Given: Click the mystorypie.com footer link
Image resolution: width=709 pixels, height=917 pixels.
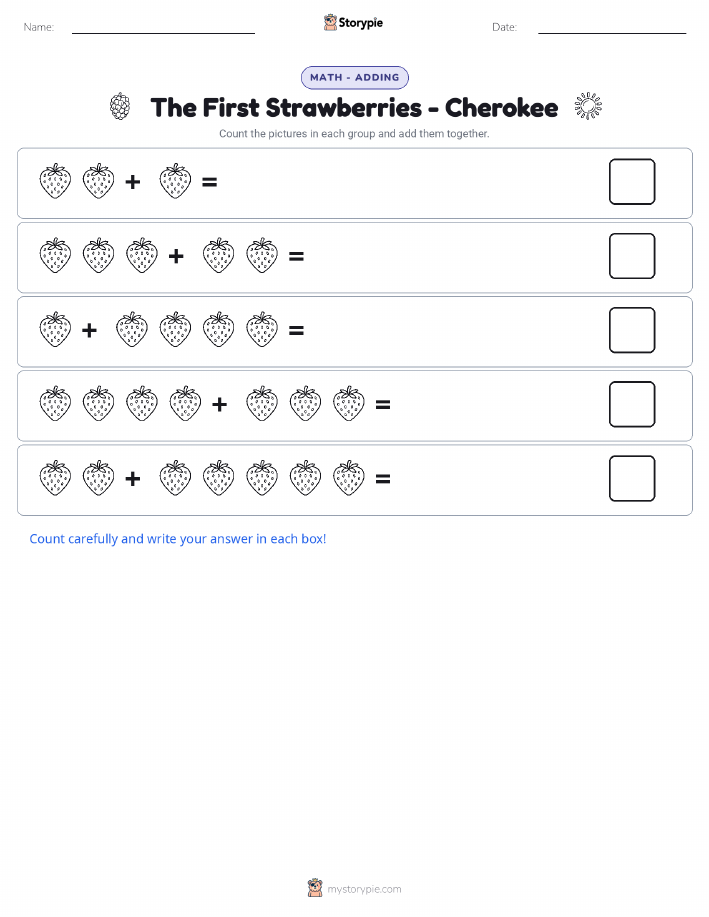Looking at the screenshot, I should click(364, 889).
